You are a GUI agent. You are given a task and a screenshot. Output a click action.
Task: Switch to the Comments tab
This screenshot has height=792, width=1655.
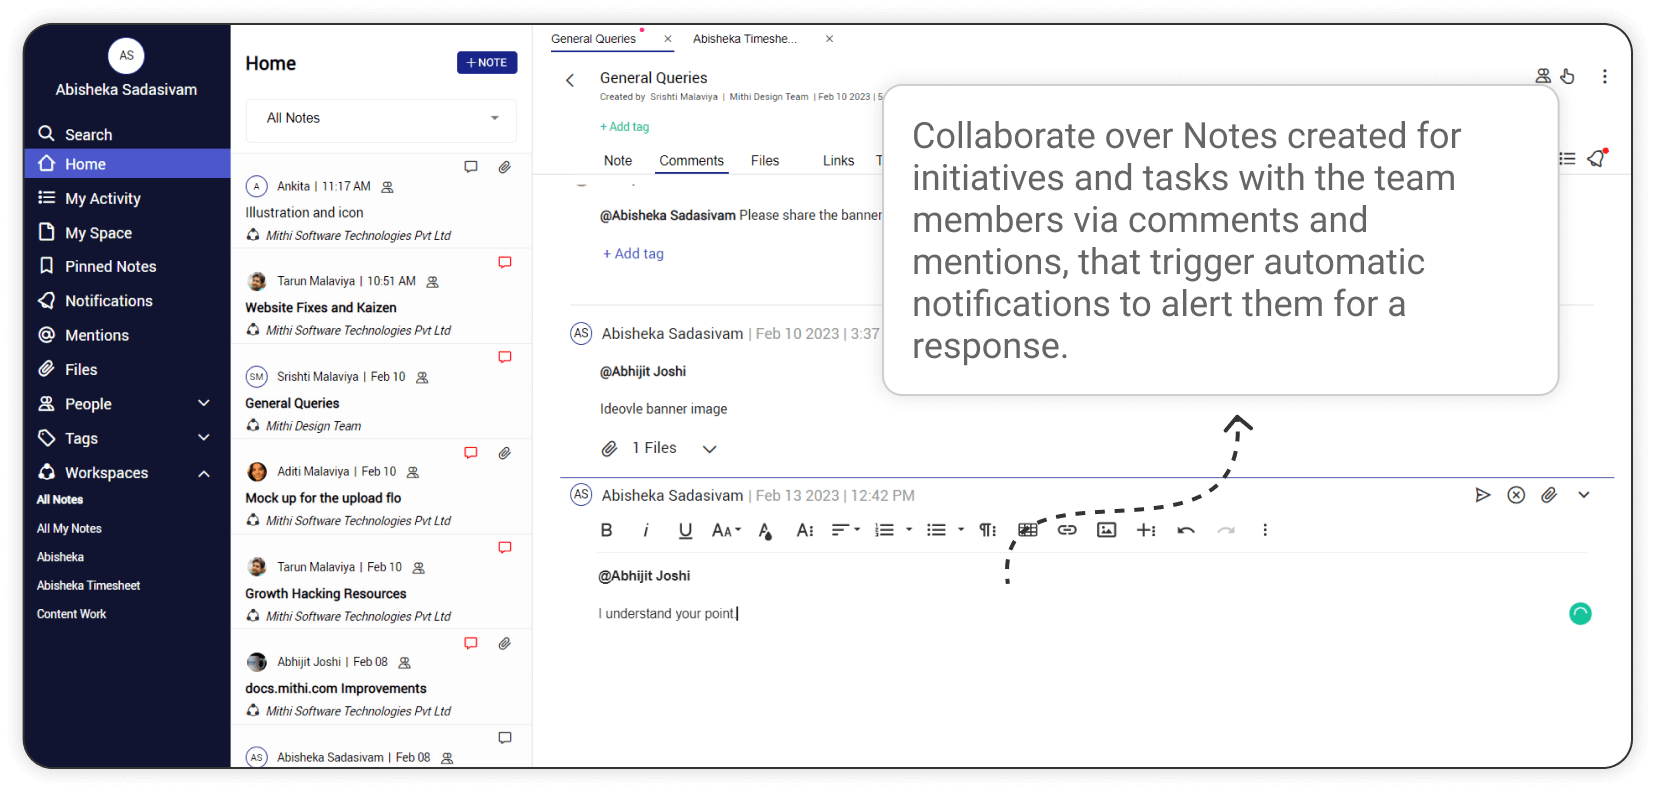pos(691,160)
